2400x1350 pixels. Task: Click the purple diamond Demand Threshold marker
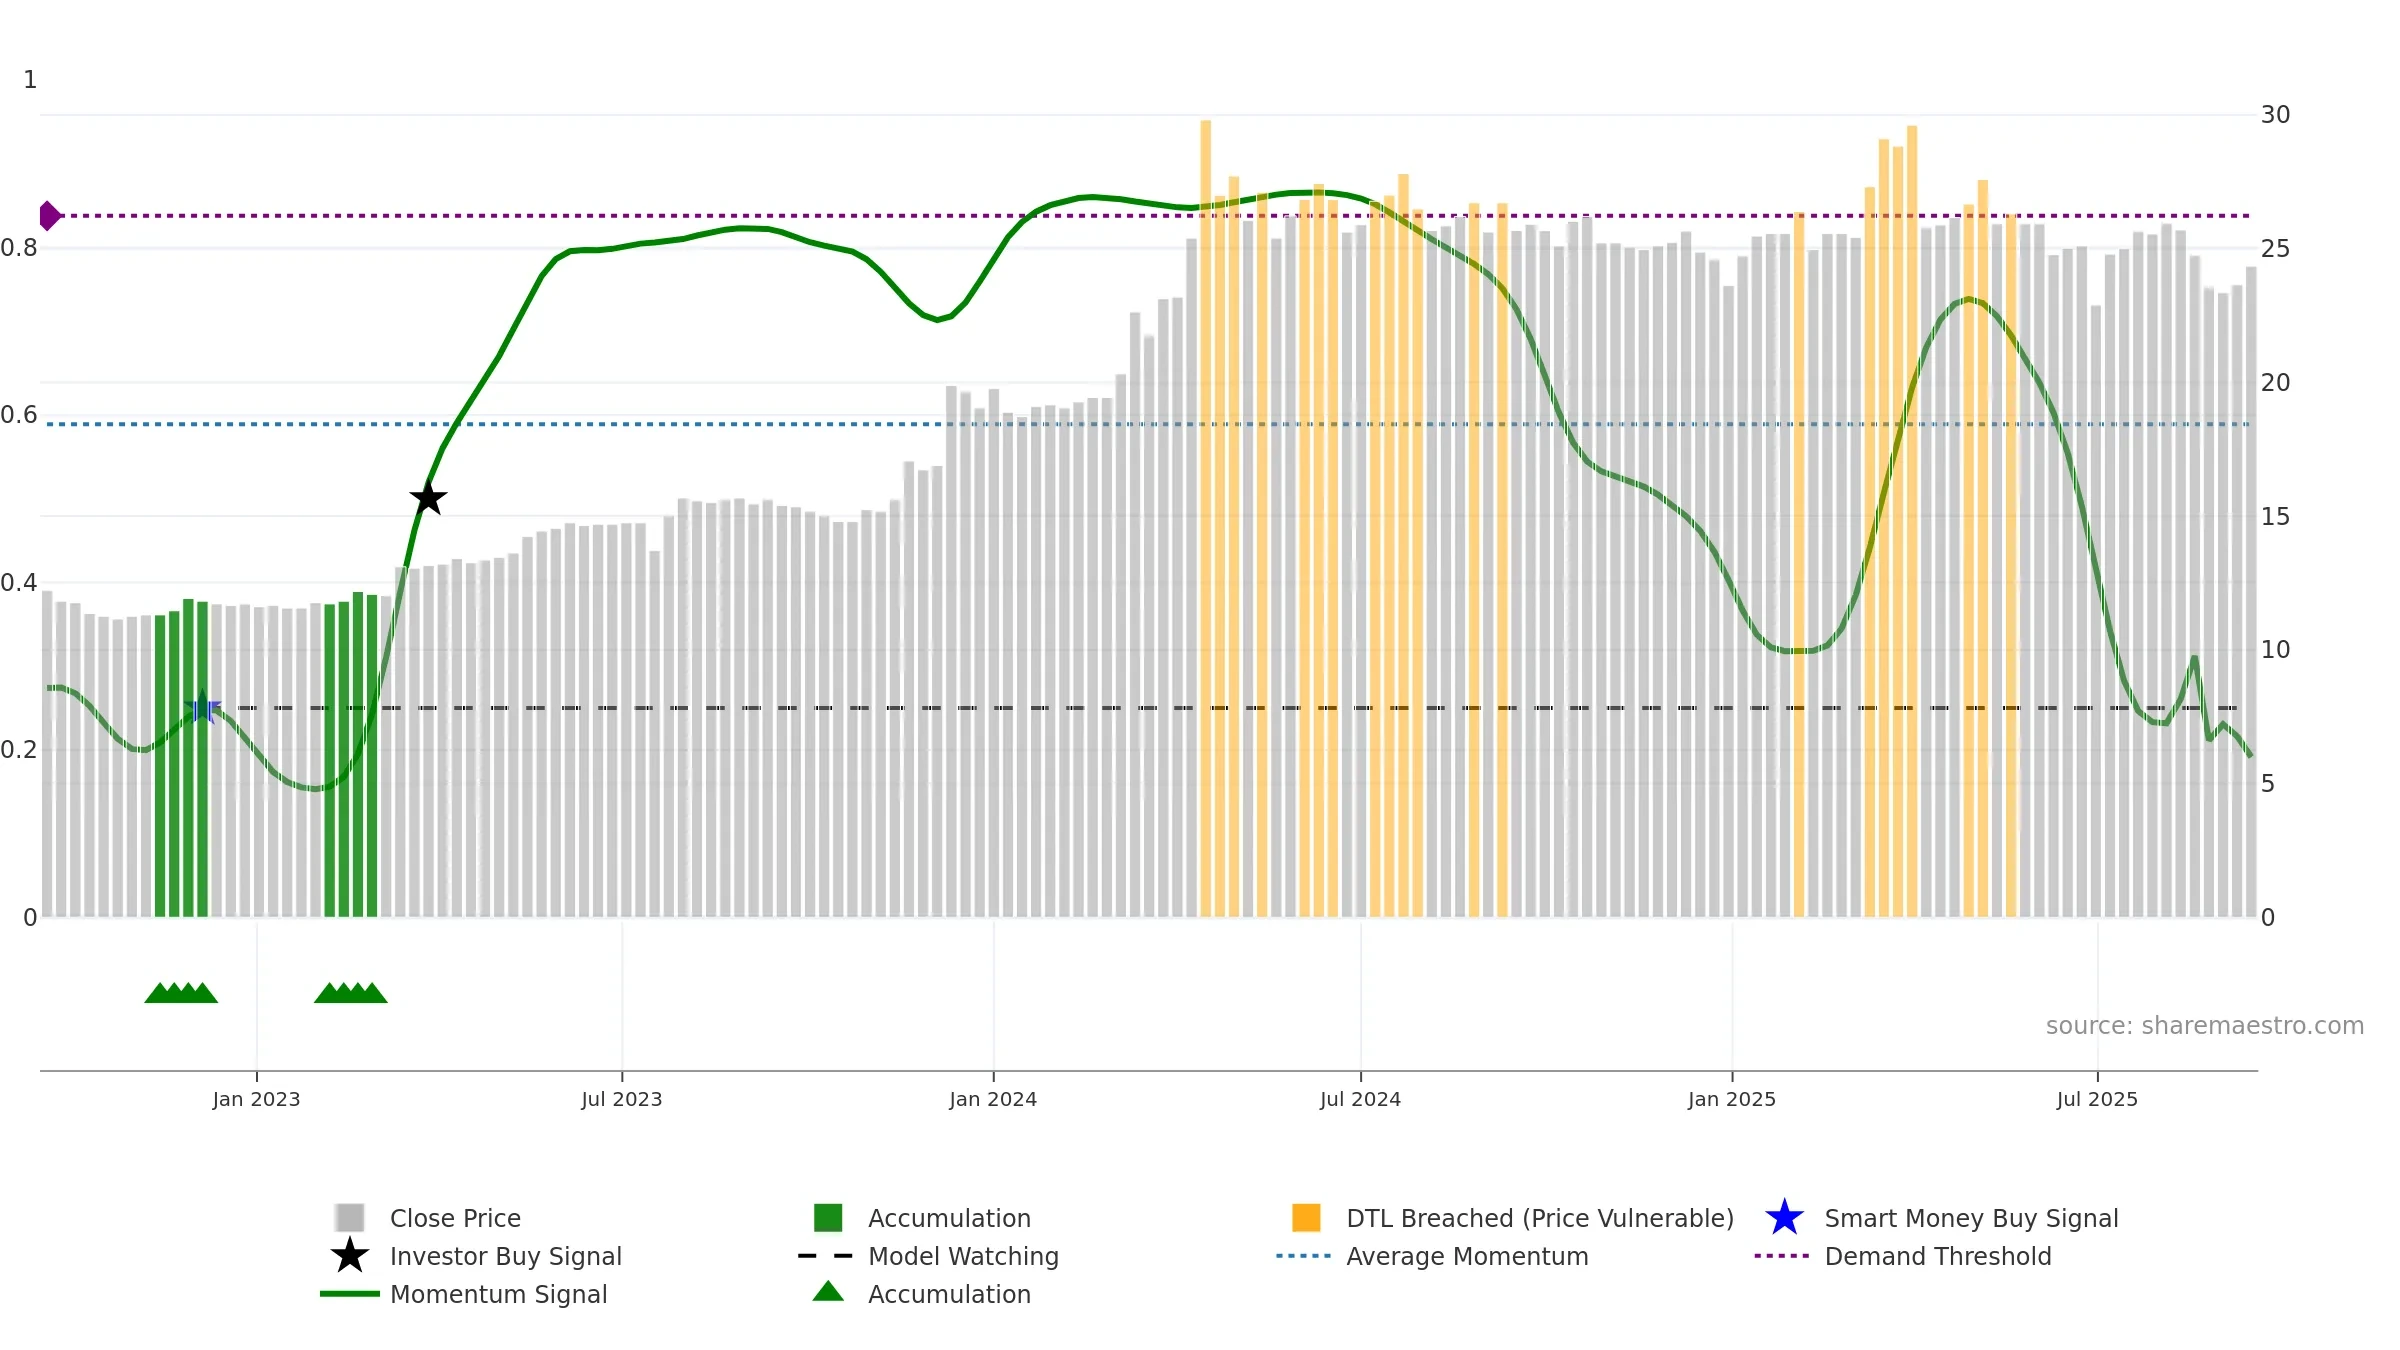point(49,215)
